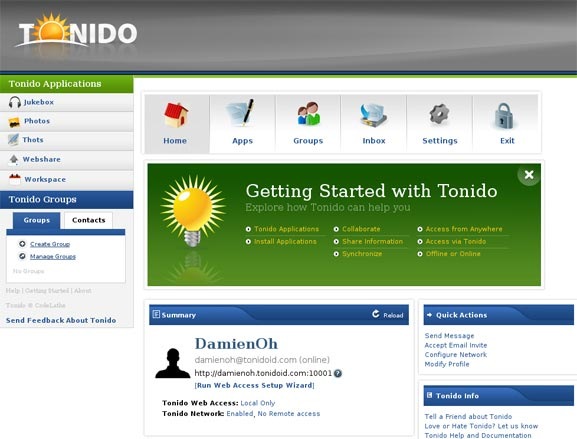
Task: Launch the Thots app
Action: pyautogui.click(x=67, y=140)
